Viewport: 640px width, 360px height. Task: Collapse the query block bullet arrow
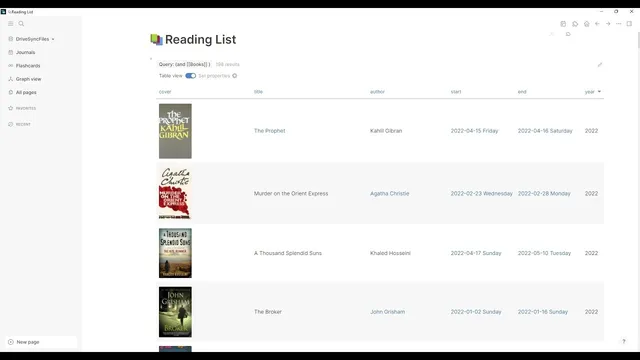(151, 59)
